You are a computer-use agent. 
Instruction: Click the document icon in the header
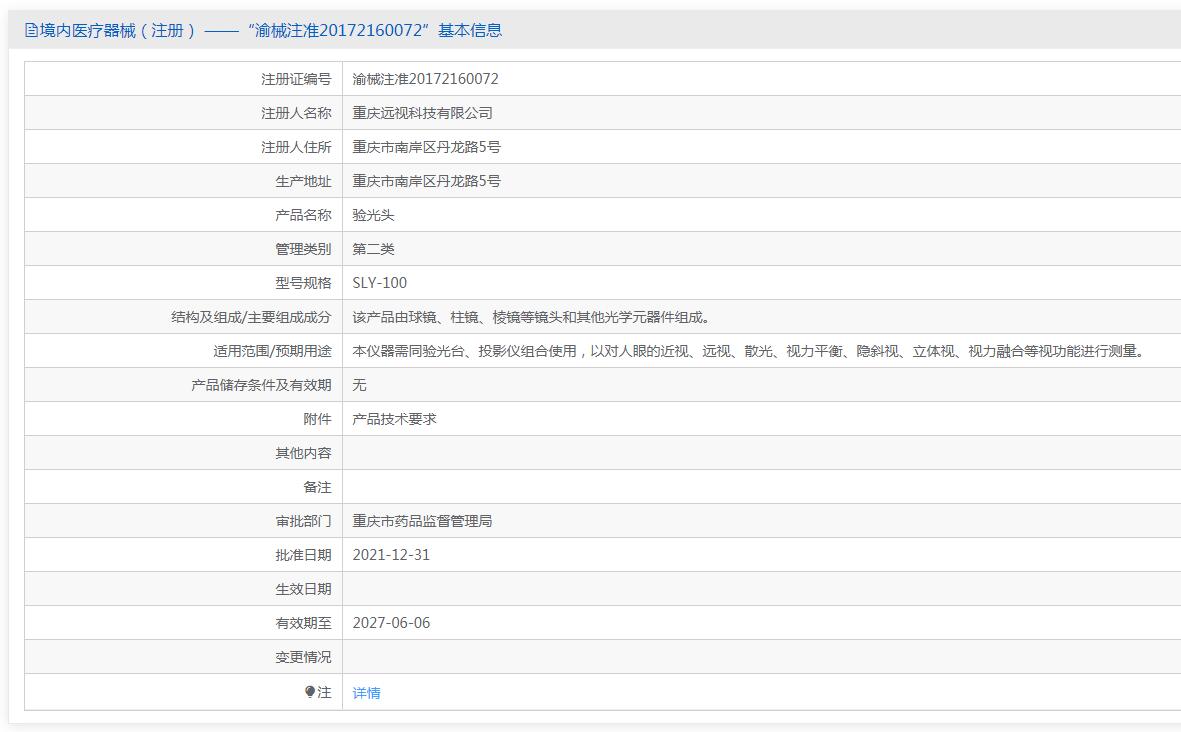31,30
